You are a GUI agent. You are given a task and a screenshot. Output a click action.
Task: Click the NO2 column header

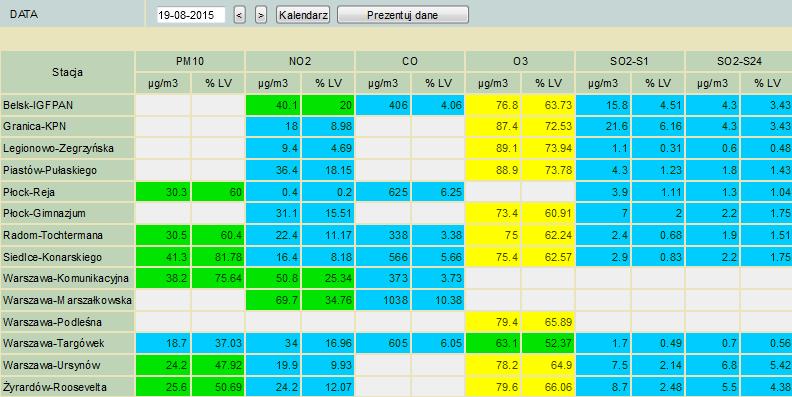(300, 61)
